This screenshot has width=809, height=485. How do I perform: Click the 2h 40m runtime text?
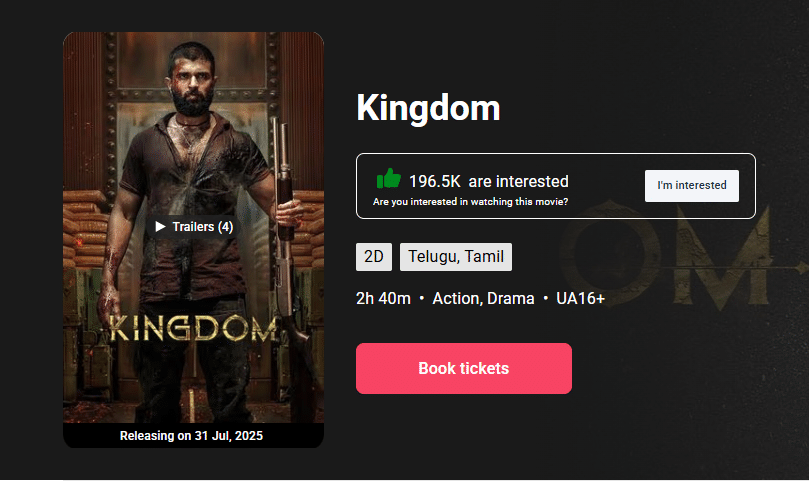click(383, 299)
